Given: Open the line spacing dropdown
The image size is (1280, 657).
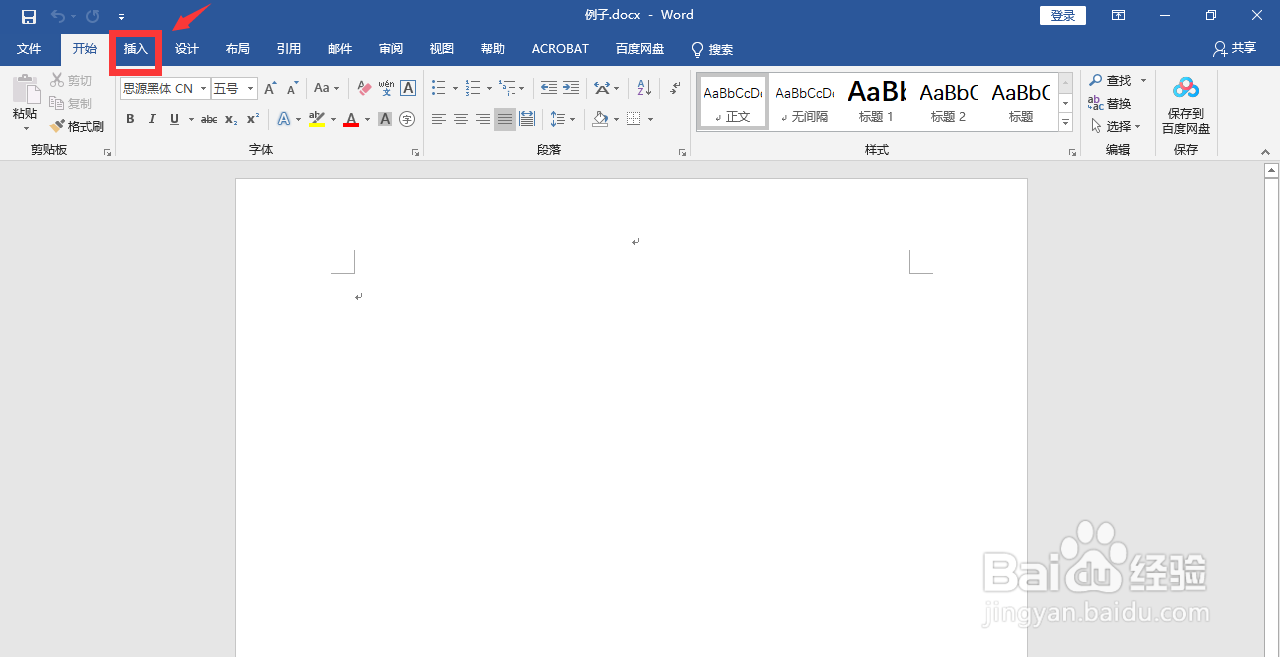Looking at the screenshot, I should click(563, 119).
